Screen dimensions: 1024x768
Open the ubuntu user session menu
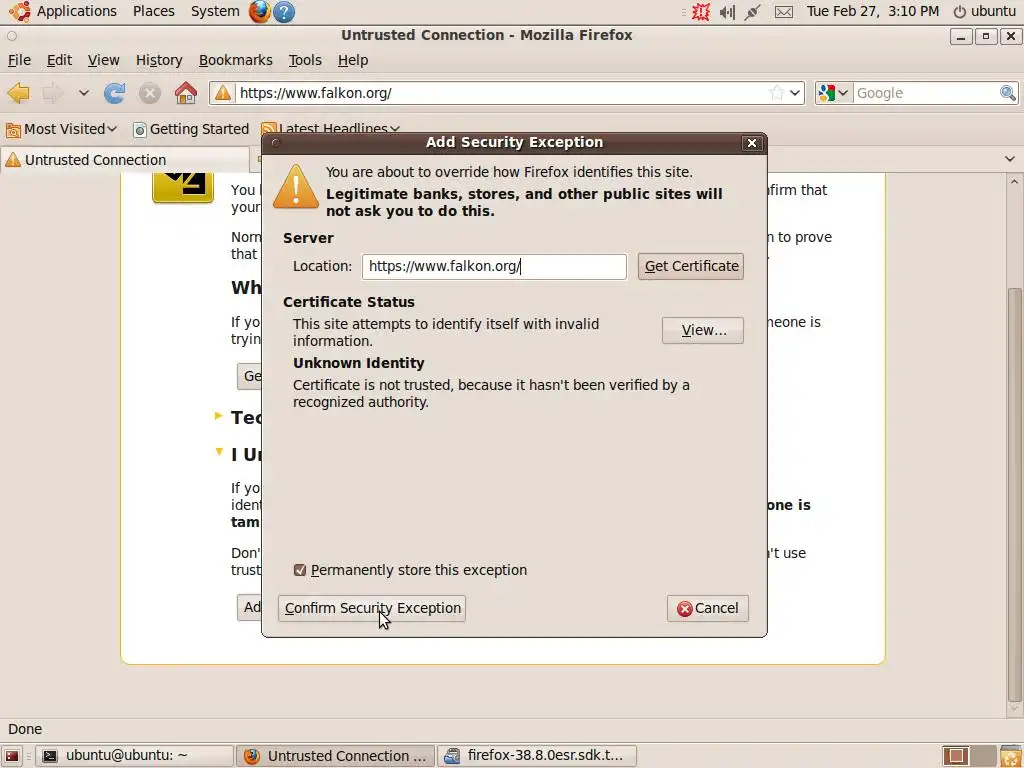pyautogui.click(x=985, y=11)
